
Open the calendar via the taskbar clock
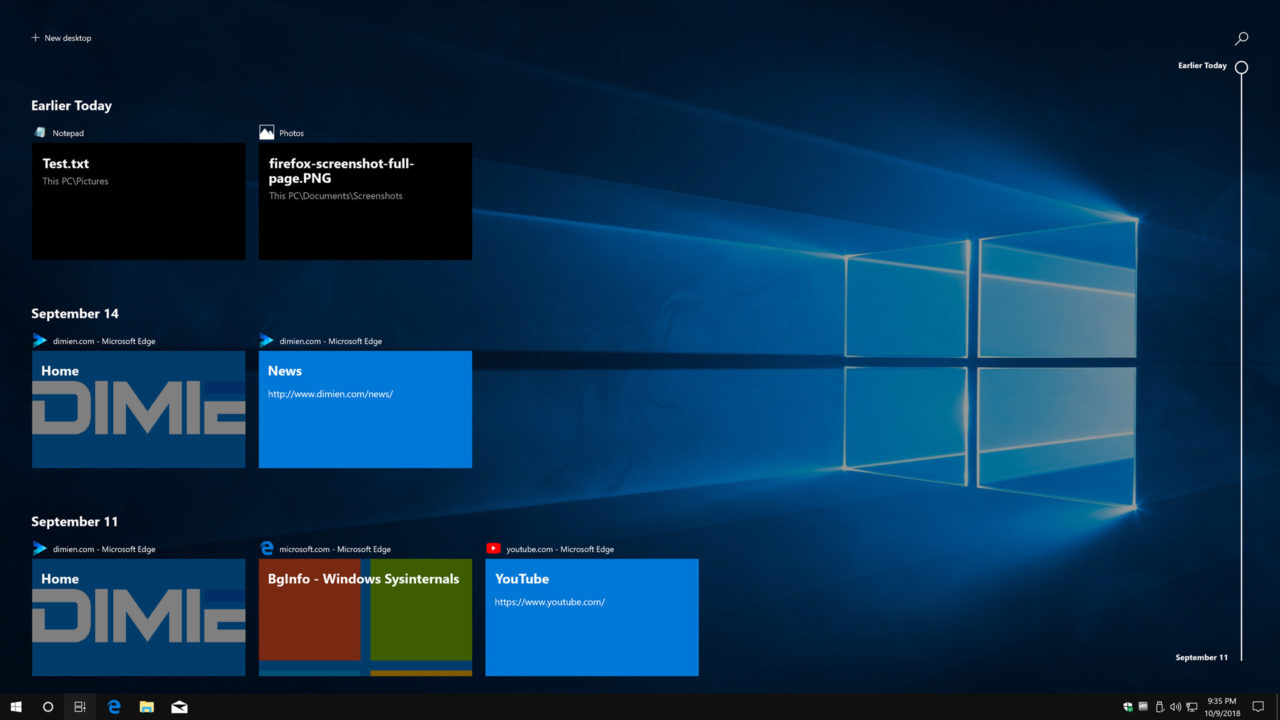1223,707
